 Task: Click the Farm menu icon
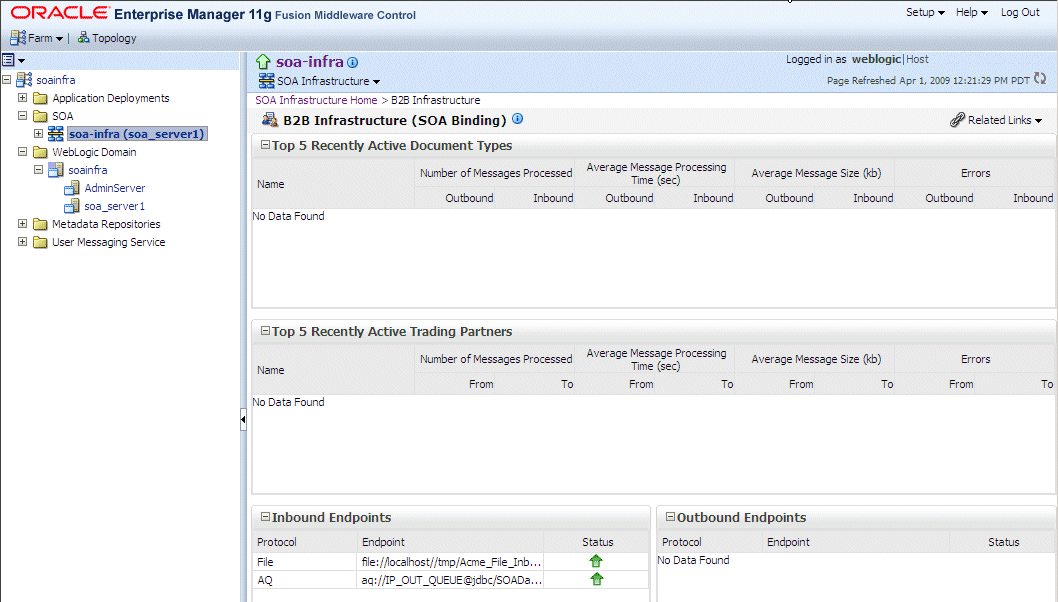click(18, 38)
